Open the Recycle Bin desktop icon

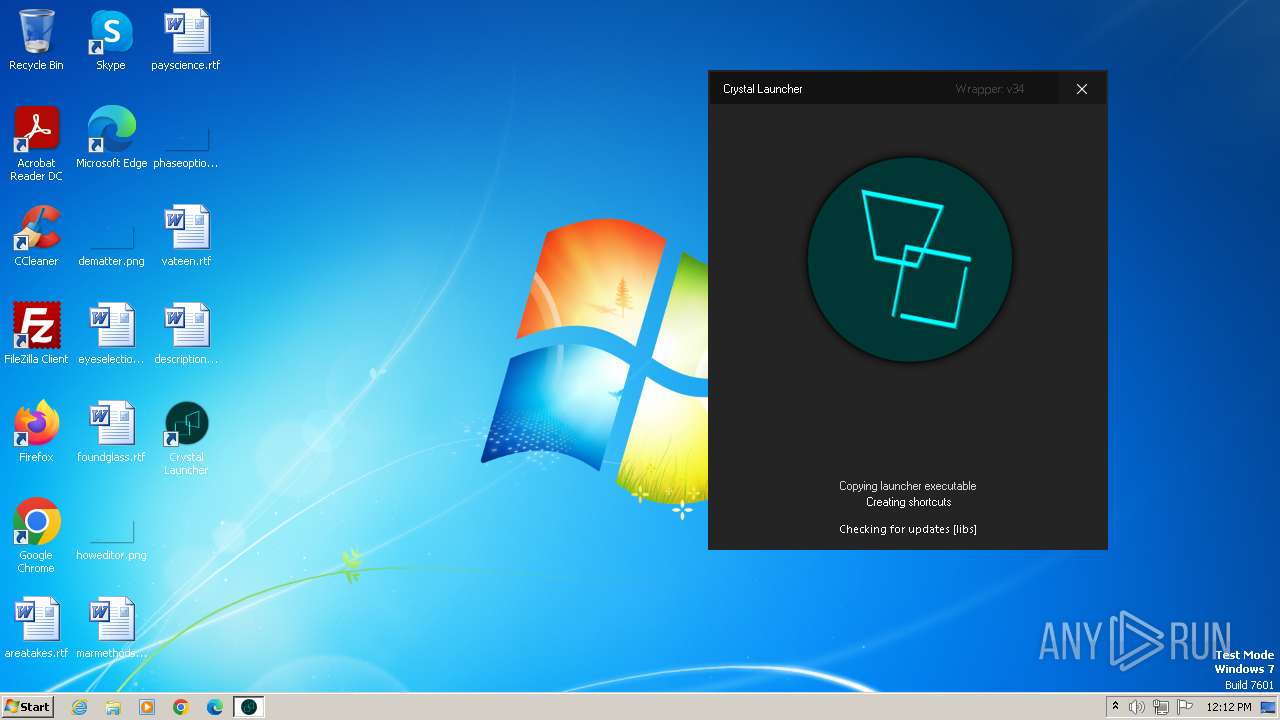coord(36,40)
